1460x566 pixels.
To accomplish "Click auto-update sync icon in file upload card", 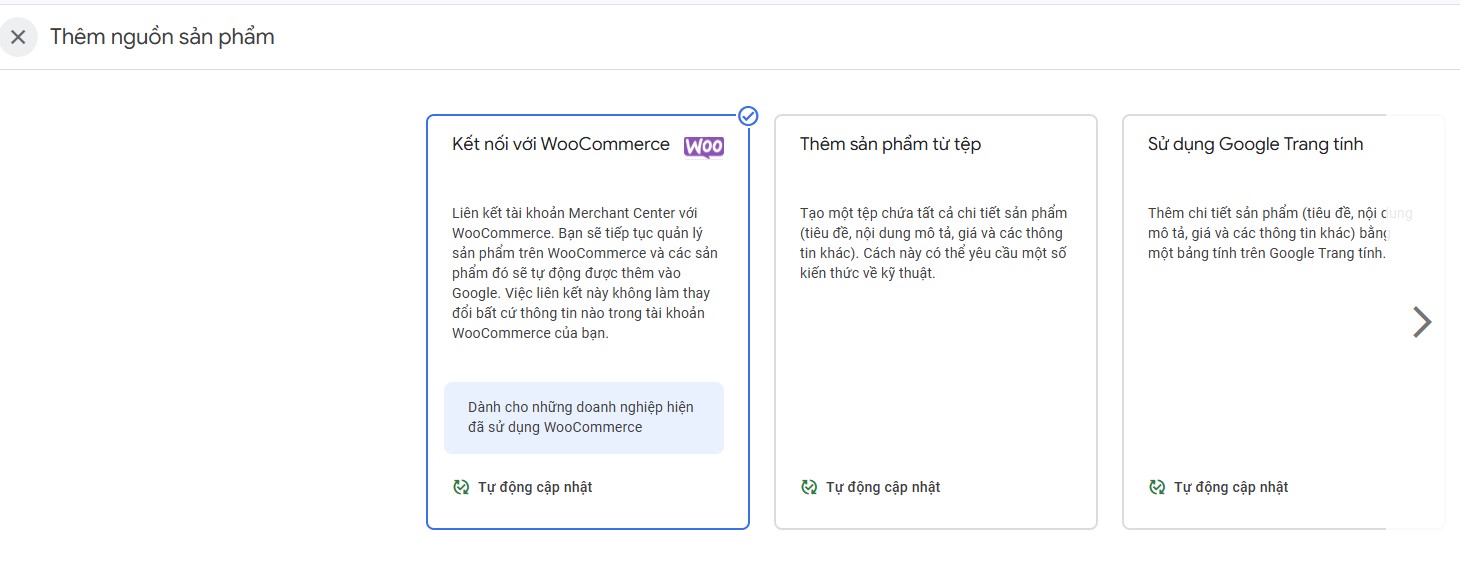I will [809, 487].
